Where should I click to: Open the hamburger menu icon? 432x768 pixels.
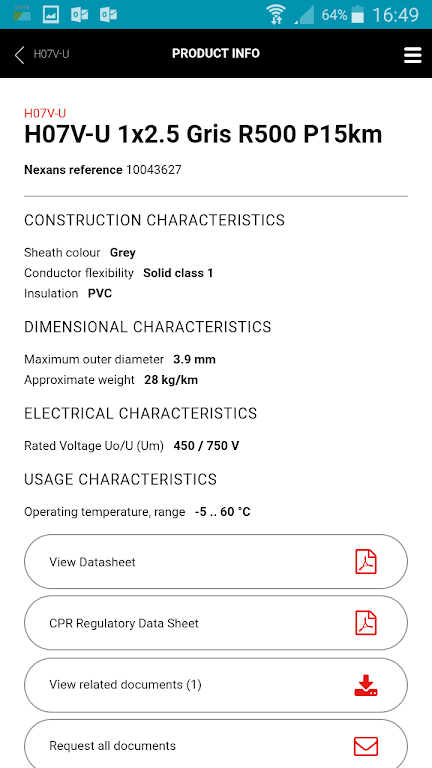coord(412,55)
